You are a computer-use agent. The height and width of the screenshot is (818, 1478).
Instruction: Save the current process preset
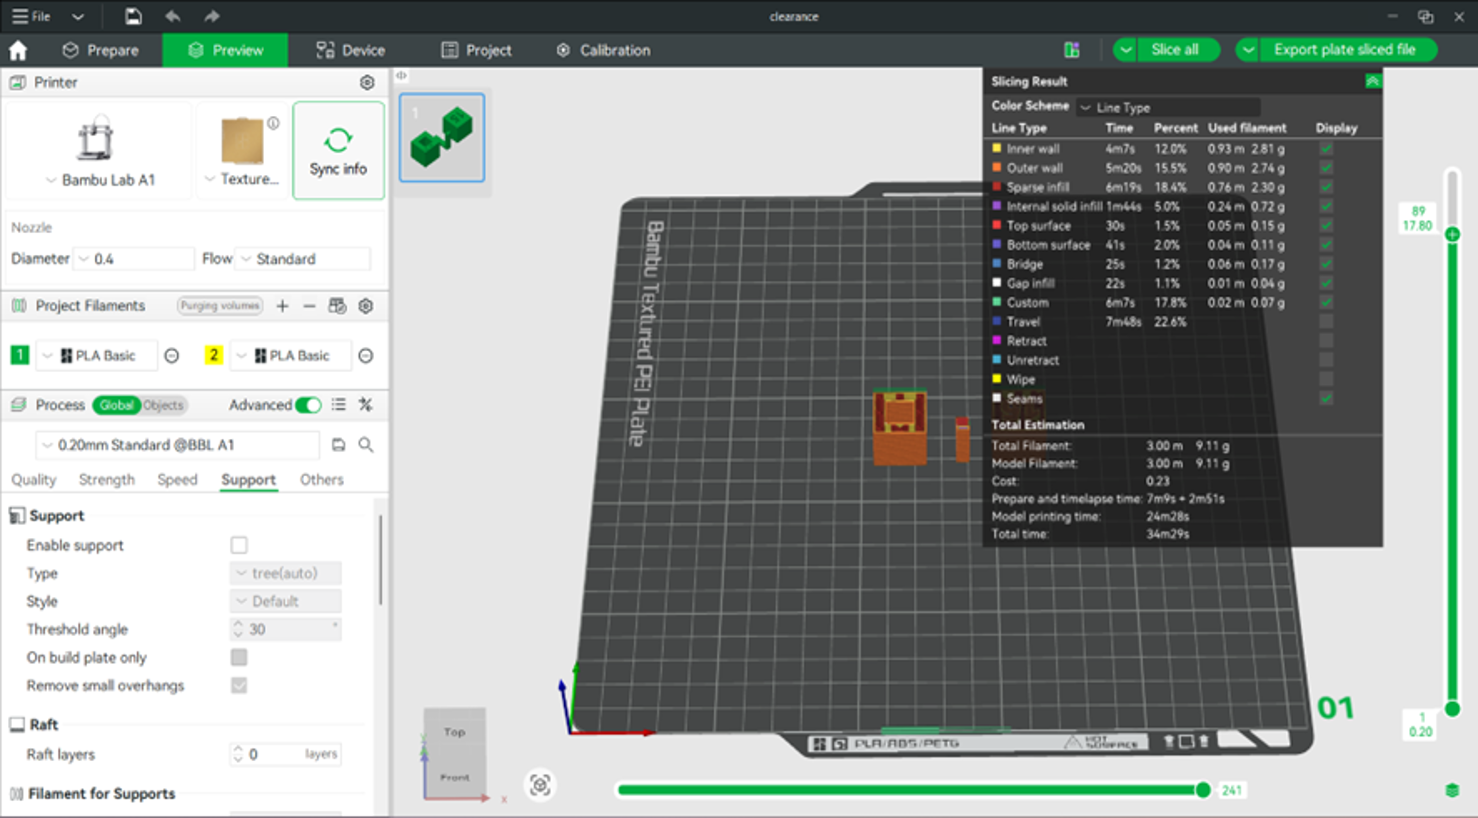pos(338,445)
